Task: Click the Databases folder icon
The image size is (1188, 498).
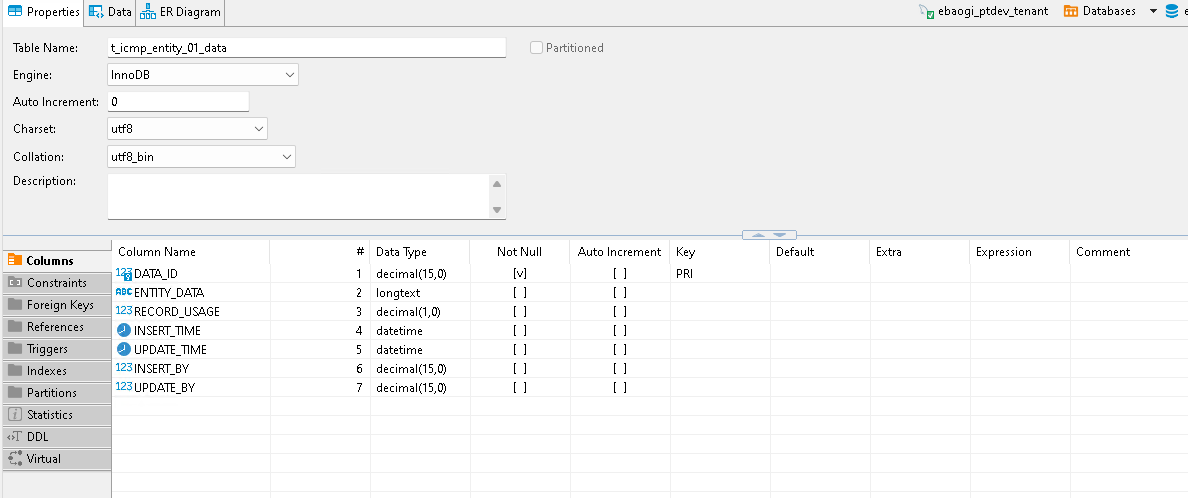Action: tap(1071, 11)
